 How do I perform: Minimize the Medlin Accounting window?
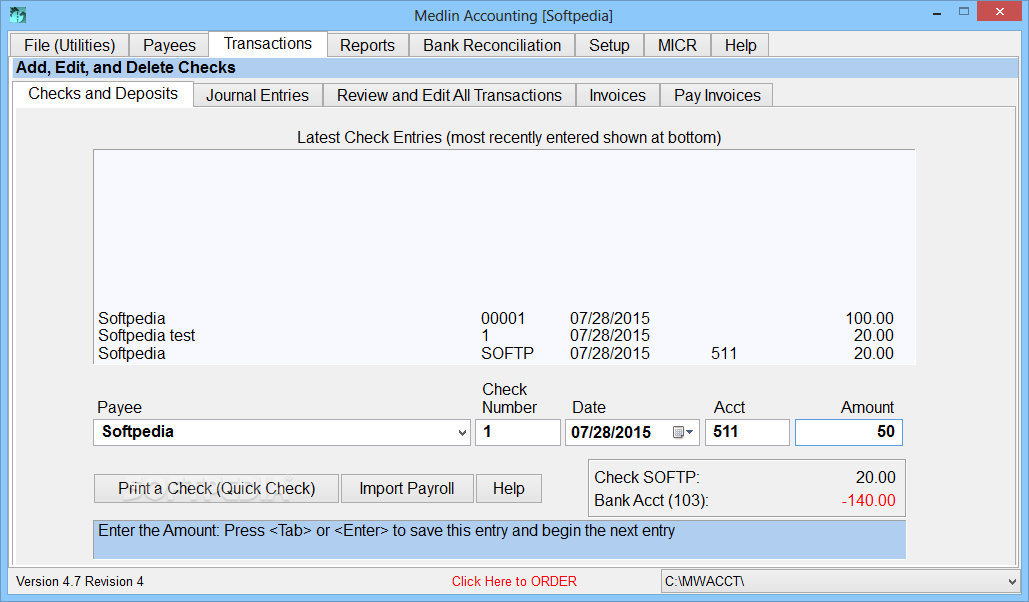coord(937,12)
